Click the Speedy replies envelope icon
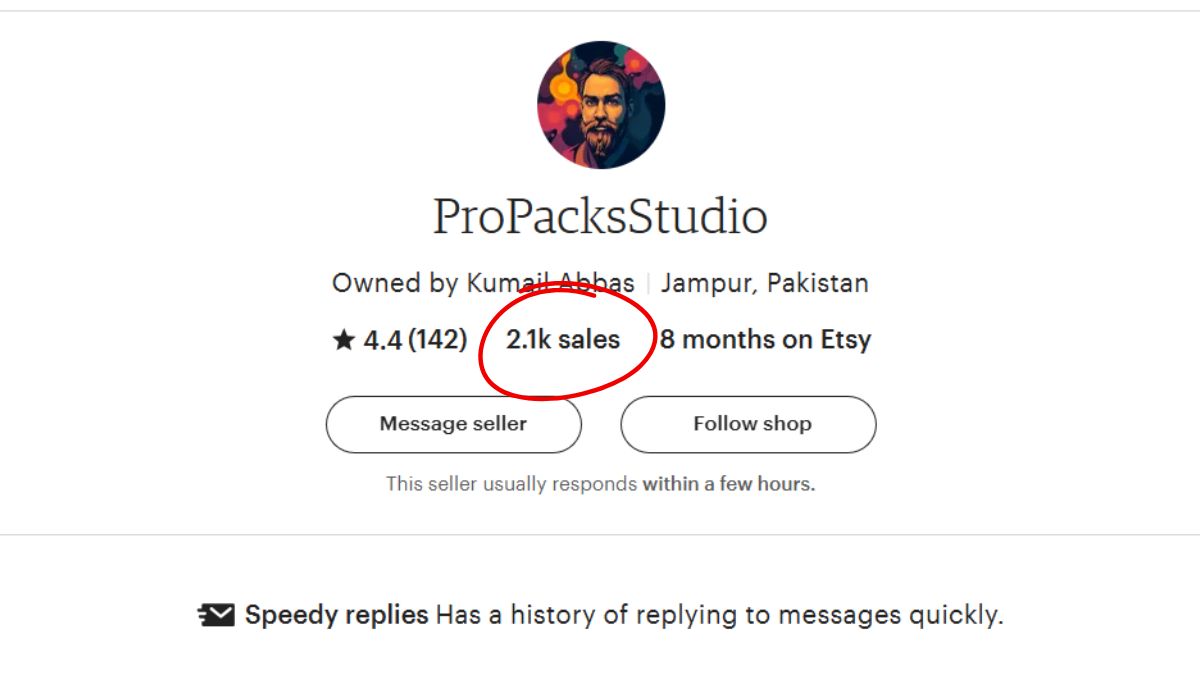The image size is (1200, 675). click(x=217, y=615)
